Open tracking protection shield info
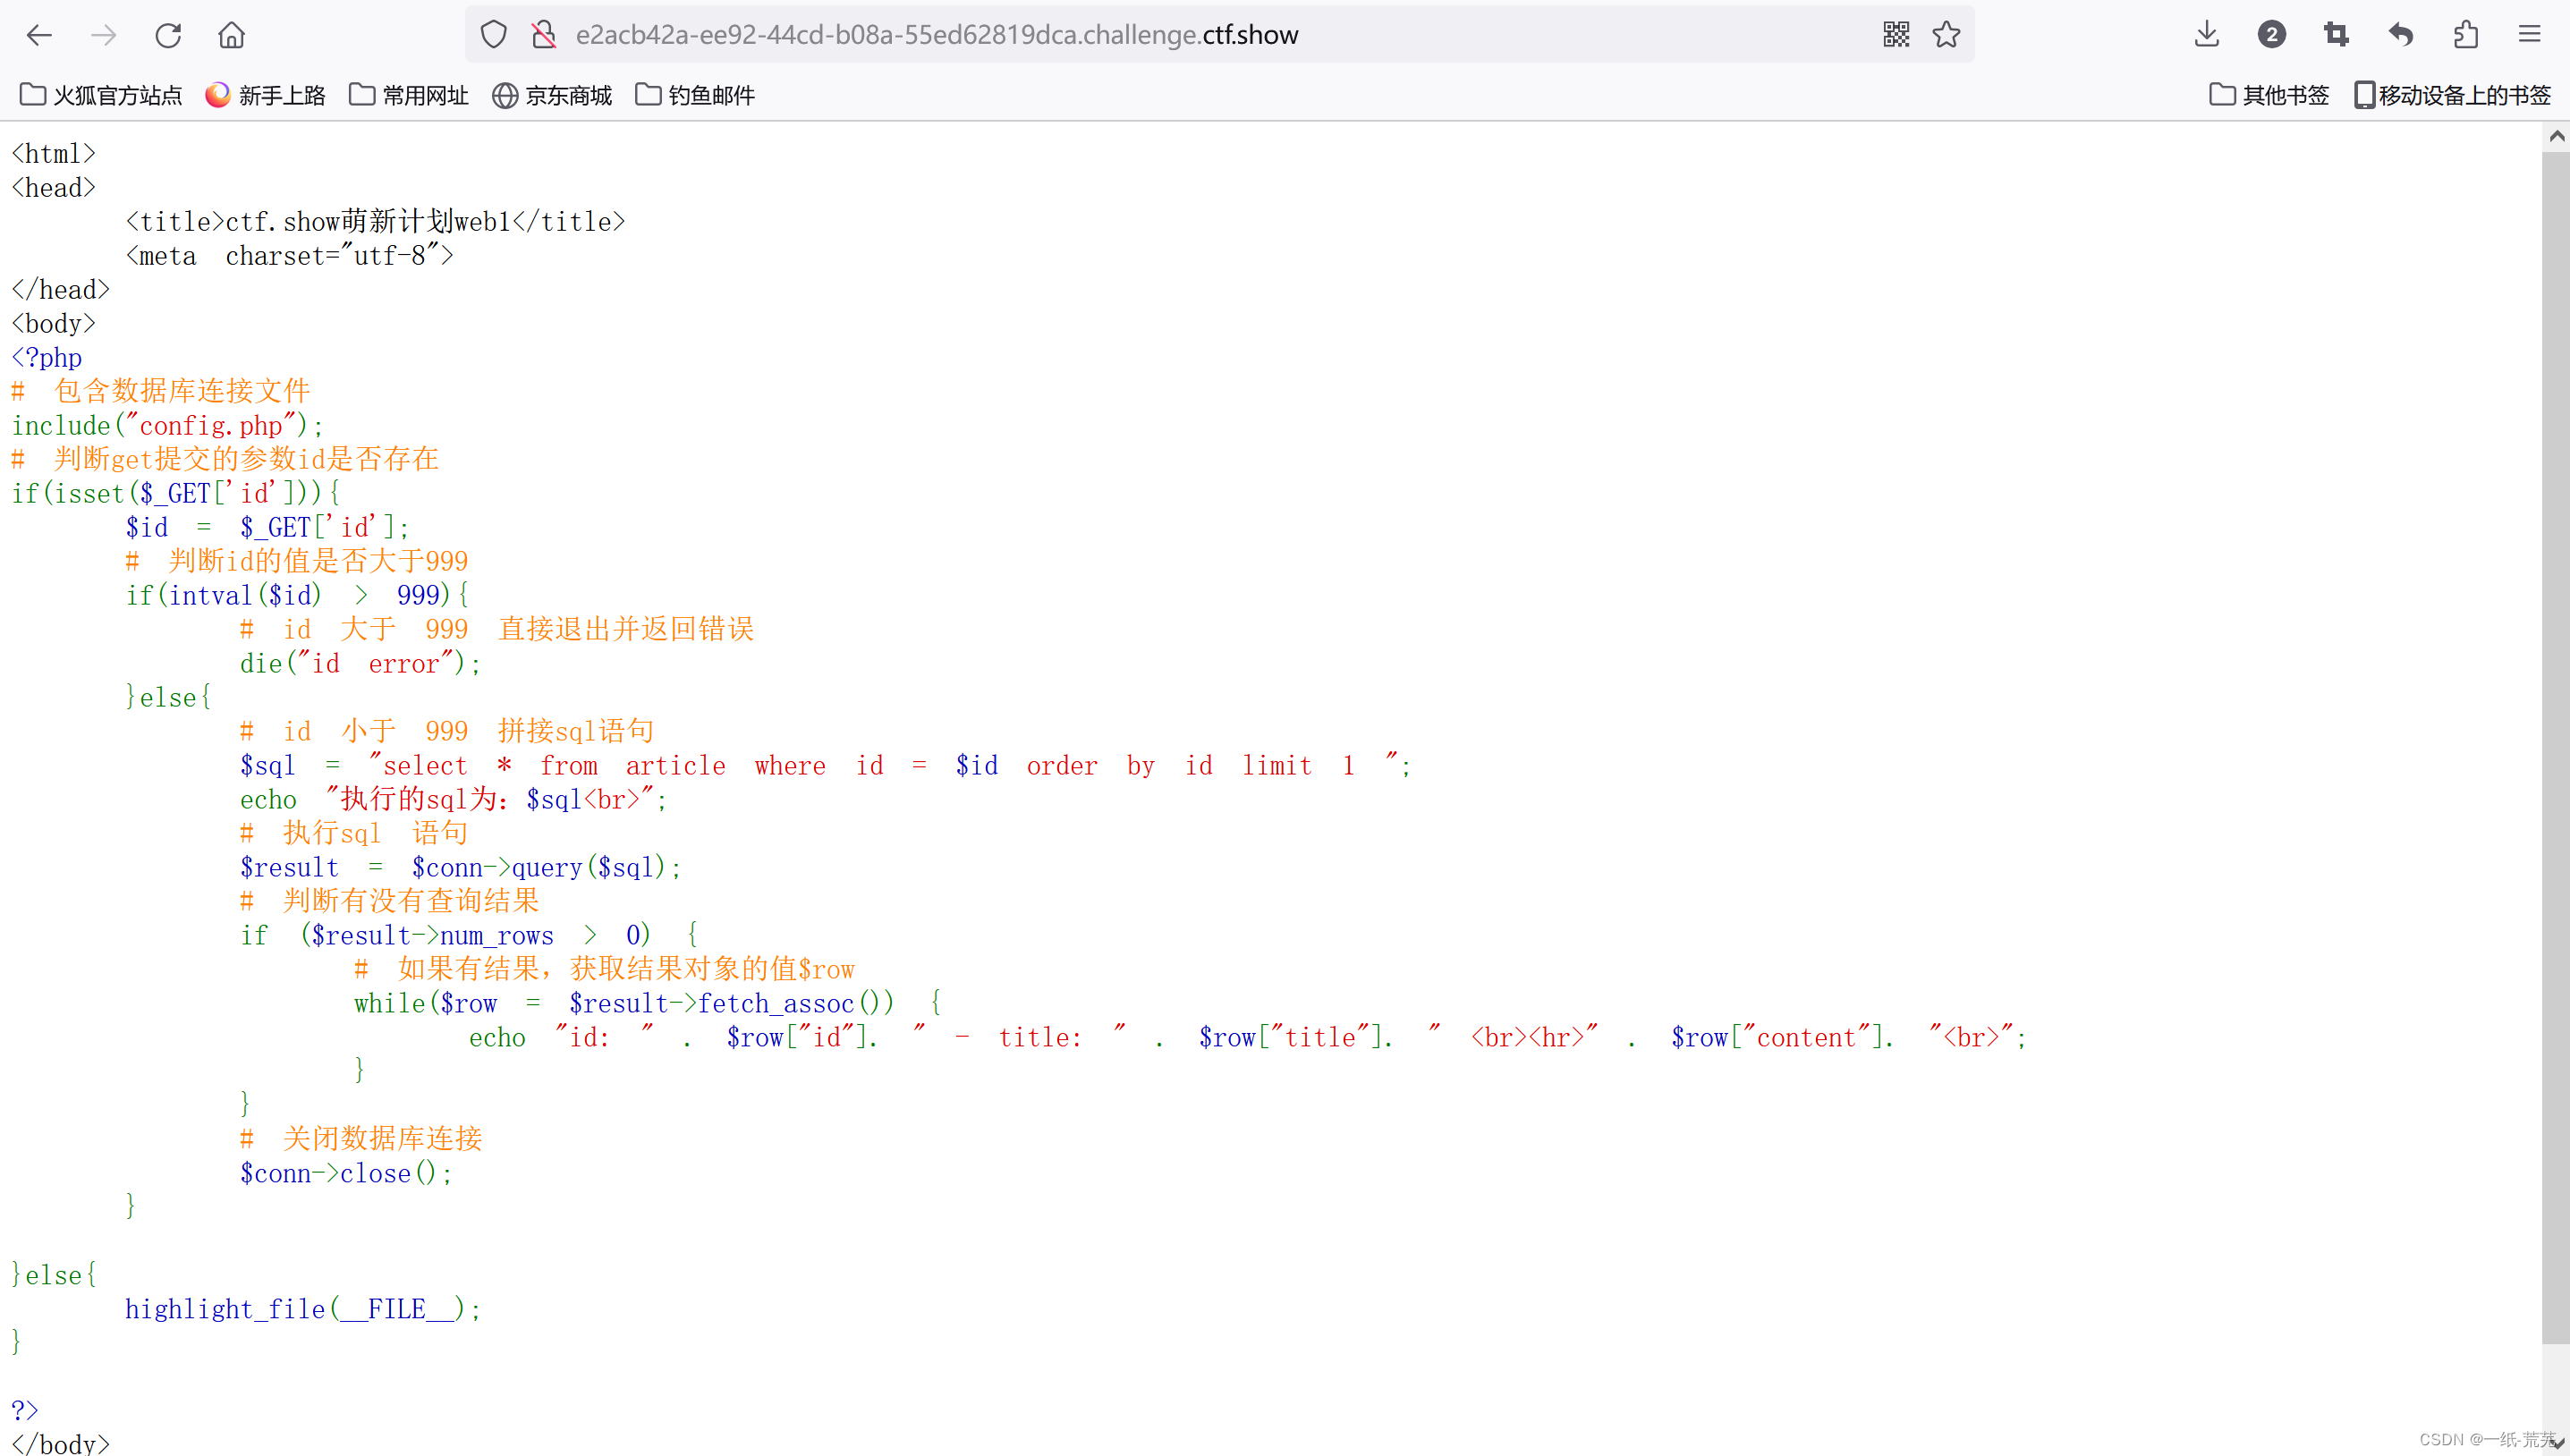 493,35
